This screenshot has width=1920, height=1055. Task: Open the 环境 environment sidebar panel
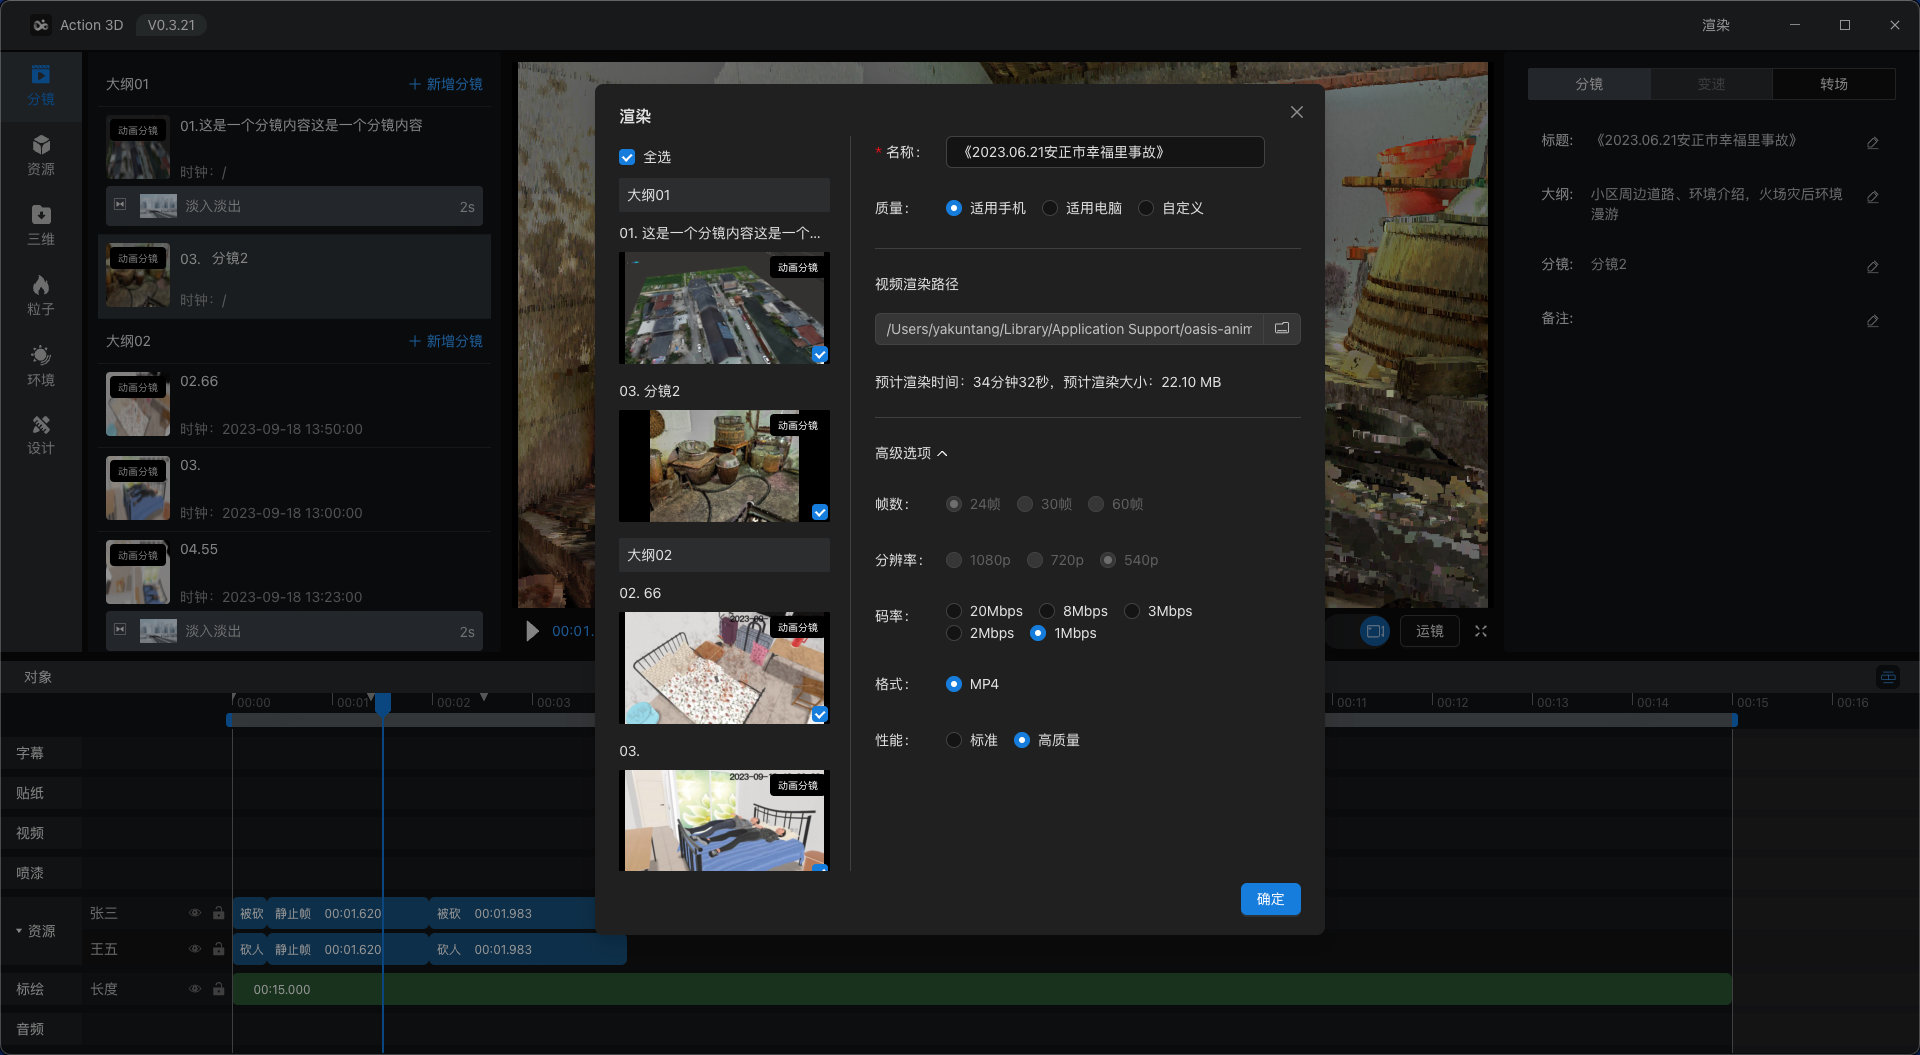(x=41, y=366)
